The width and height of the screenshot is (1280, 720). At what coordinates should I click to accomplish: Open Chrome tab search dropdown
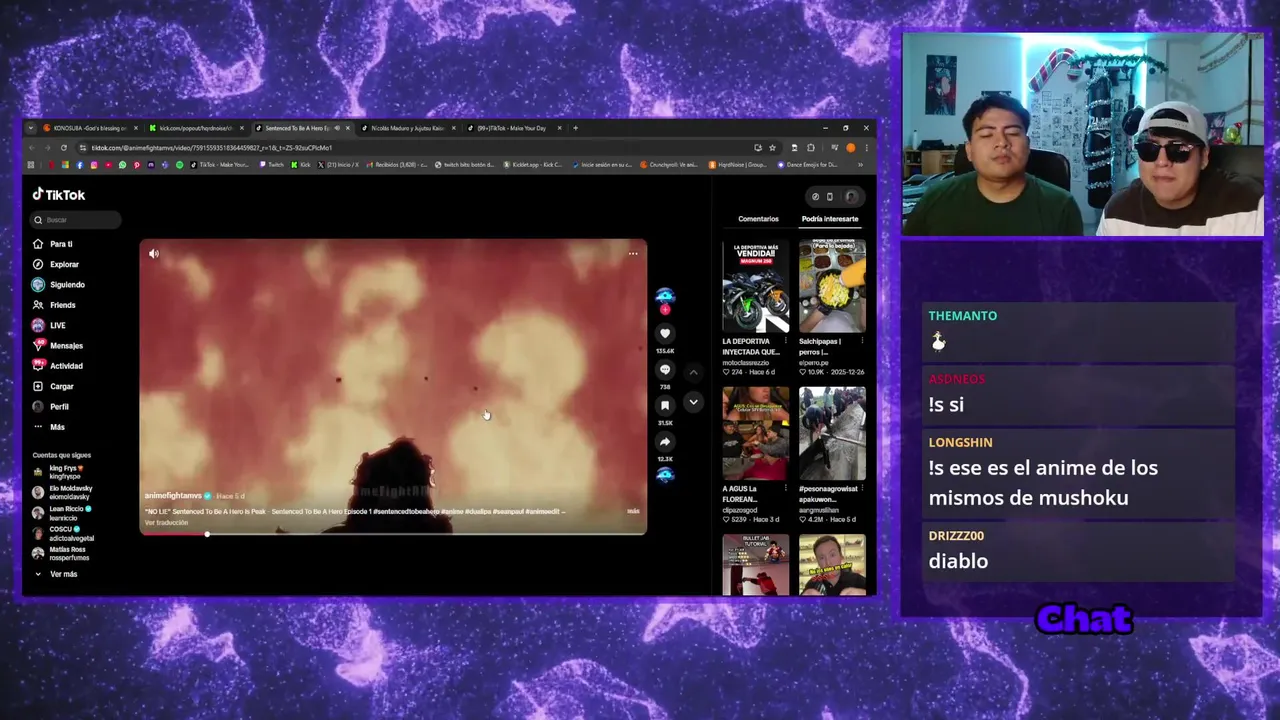point(30,128)
